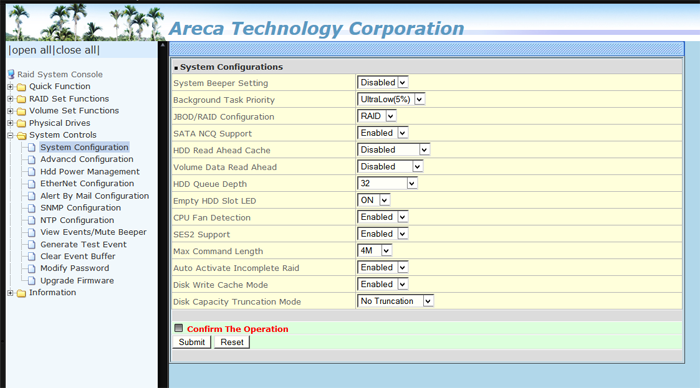Click the Modify Password page icon
Image resolution: width=700 pixels, height=388 pixels.
pyautogui.click(x=32, y=268)
